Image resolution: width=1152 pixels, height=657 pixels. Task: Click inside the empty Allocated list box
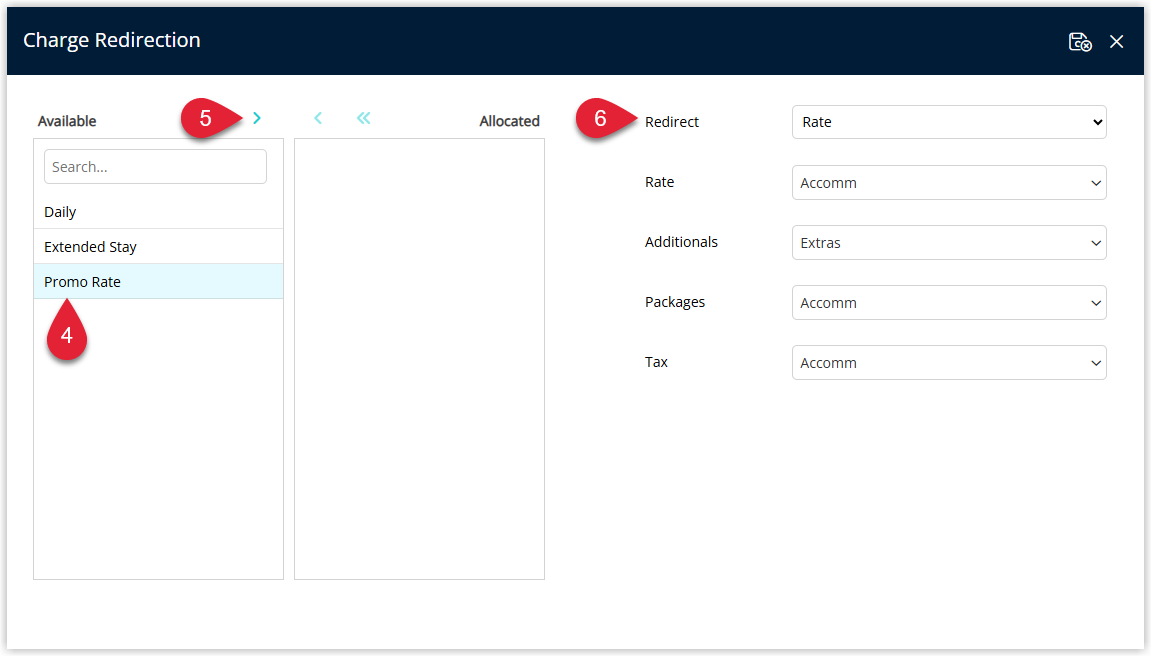(x=420, y=359)
